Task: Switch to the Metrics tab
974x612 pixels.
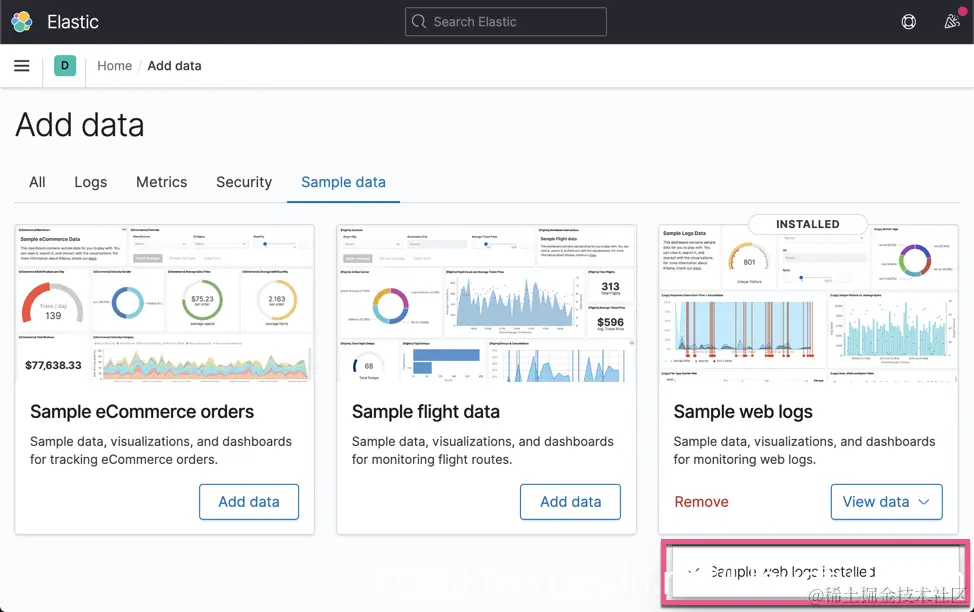Action: (162, 182)
